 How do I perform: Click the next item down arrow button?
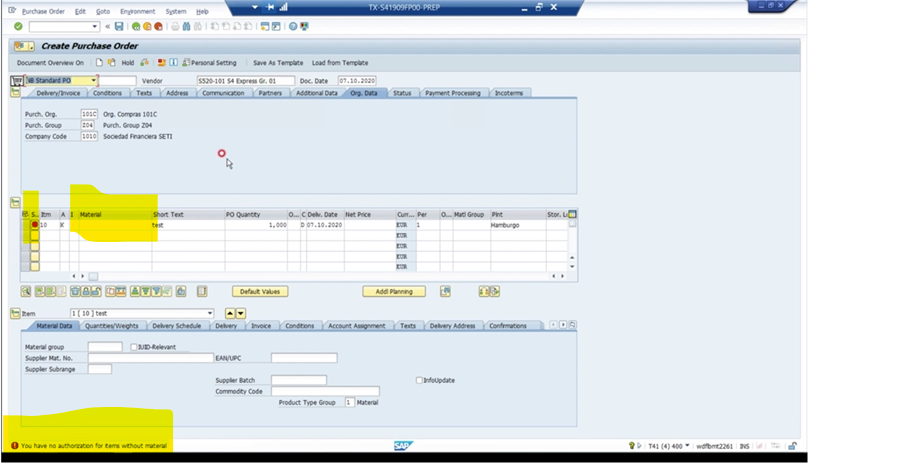241,314
